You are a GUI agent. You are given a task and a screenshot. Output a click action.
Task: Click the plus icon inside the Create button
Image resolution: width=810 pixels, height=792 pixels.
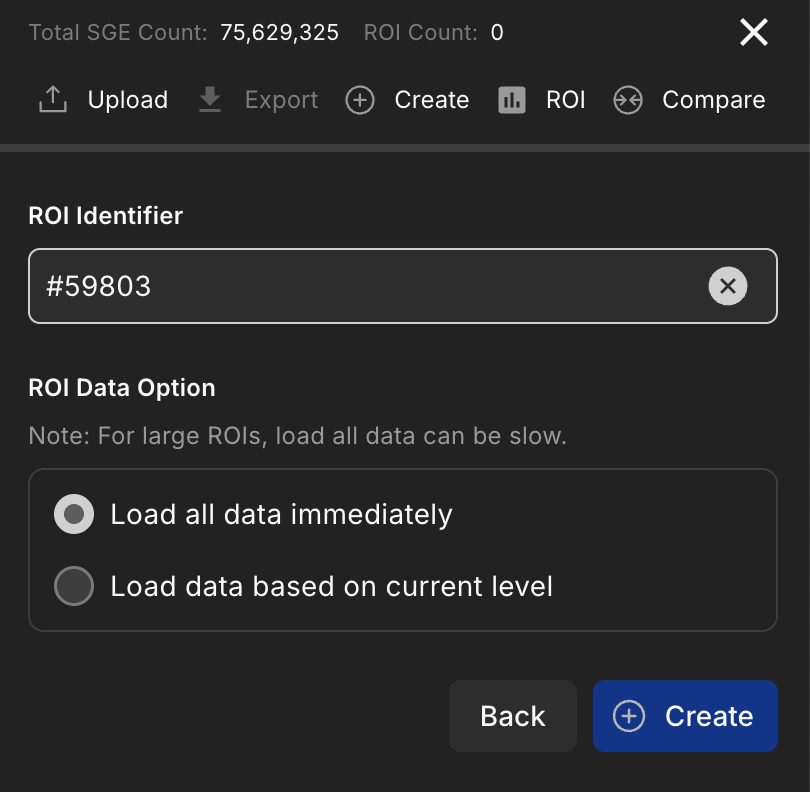coord(628,716)
